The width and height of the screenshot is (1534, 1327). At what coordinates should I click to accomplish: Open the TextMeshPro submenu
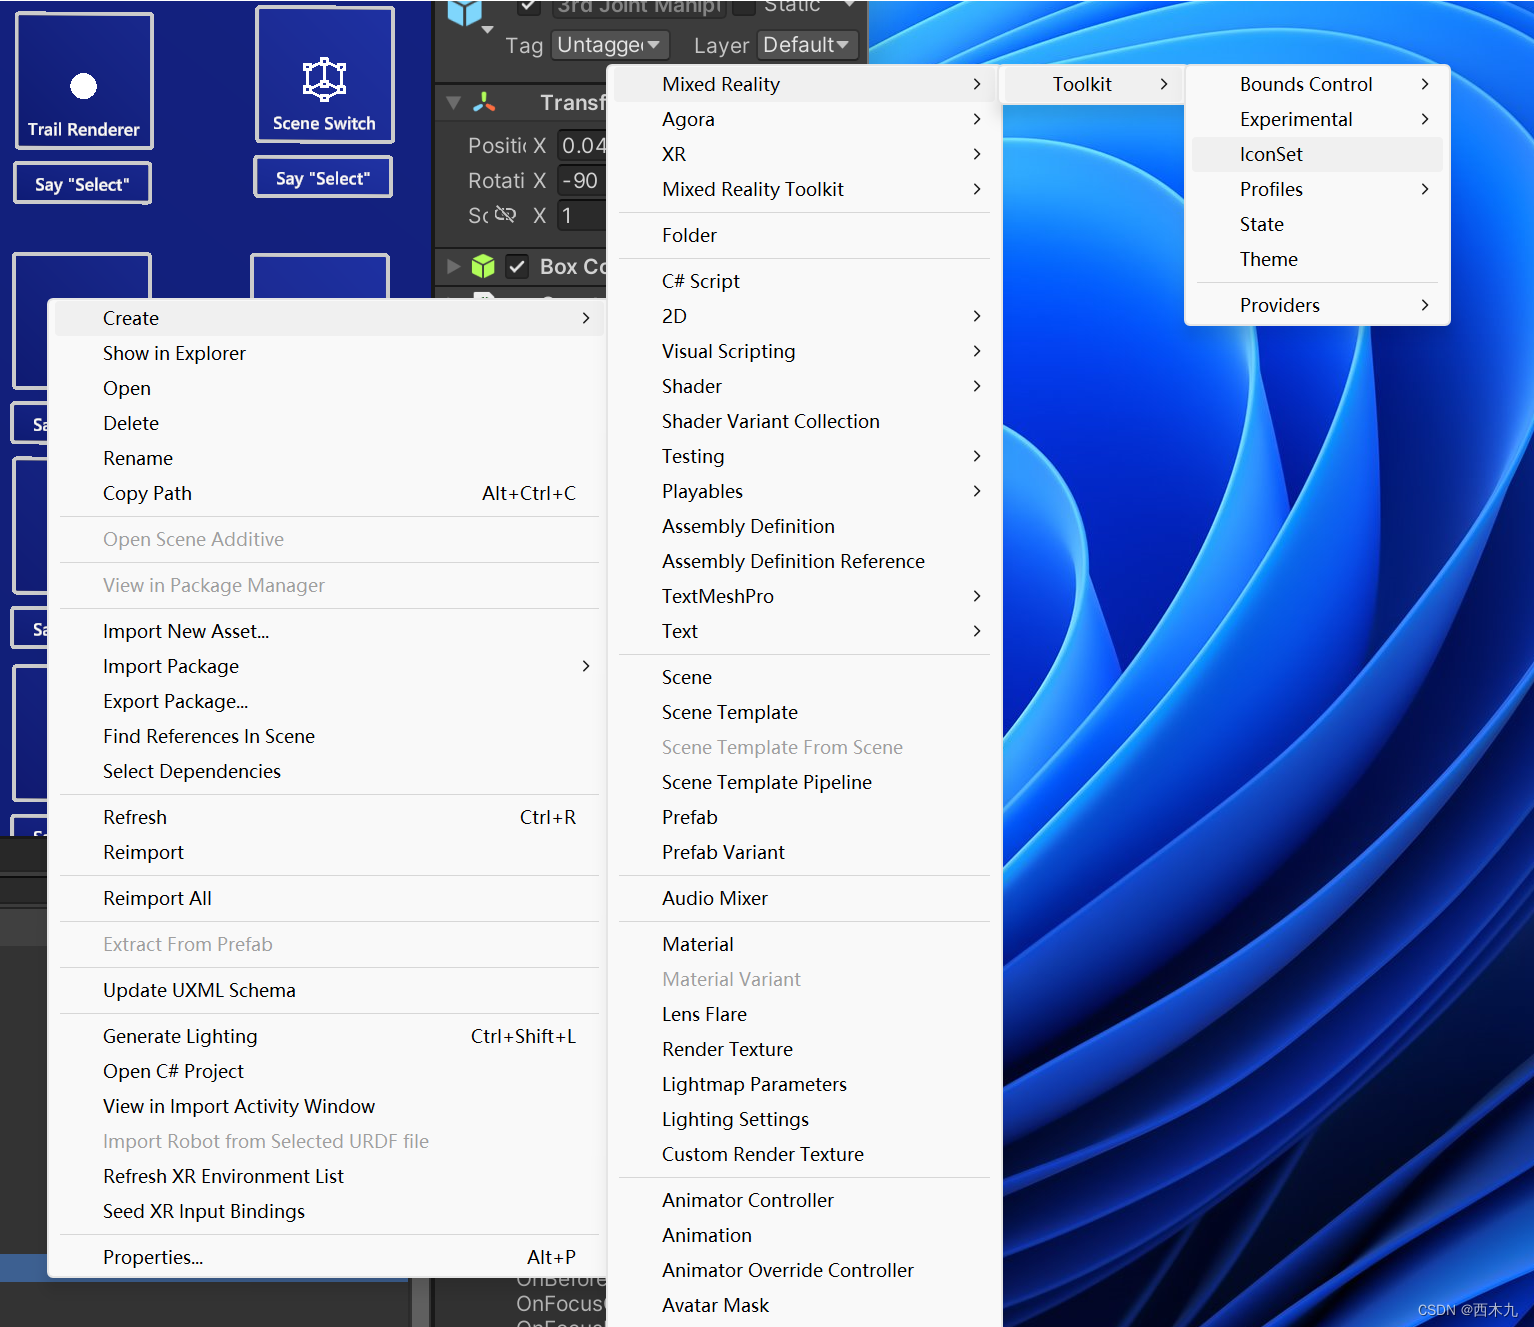805,596
